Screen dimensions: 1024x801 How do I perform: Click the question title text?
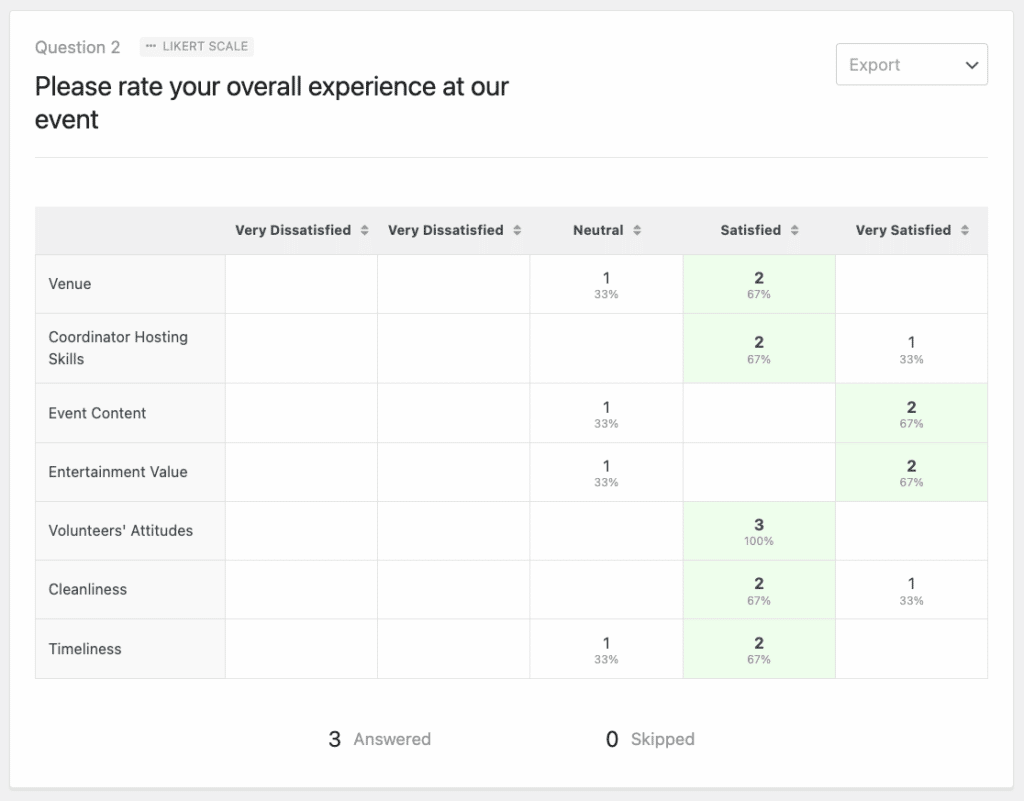[x=271, y=103]
